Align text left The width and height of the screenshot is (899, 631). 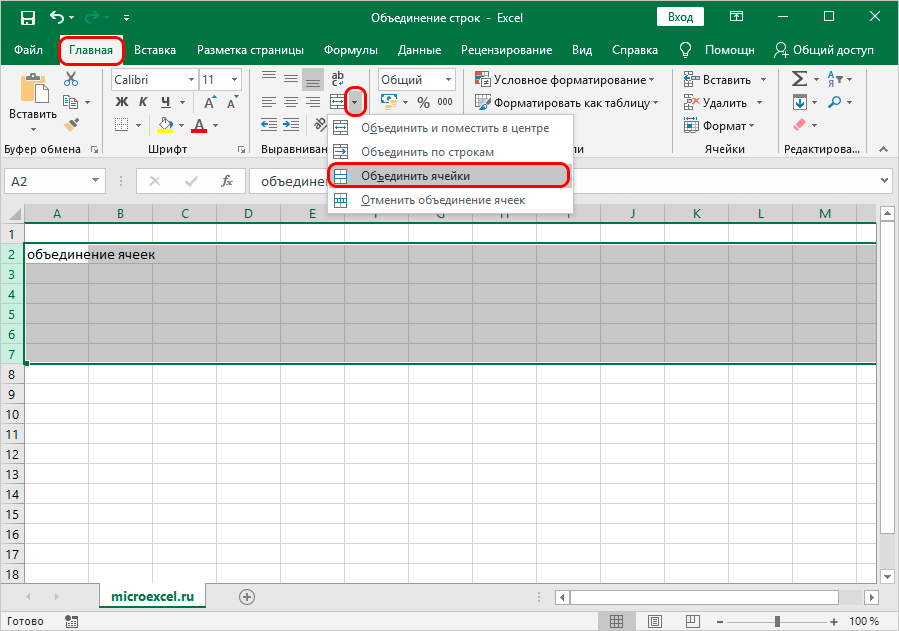(x=269, y=102)
